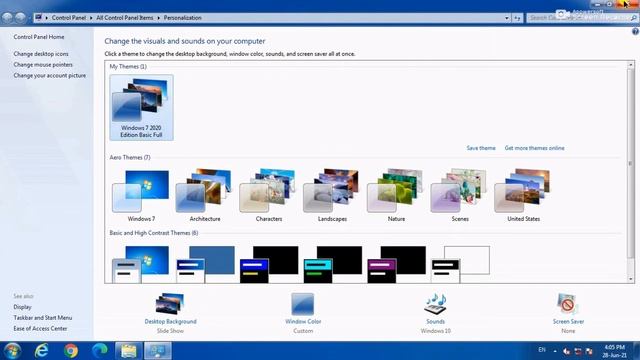Apply the Nature theme
The width and height of the screenshot is (640, 360).
click(x=396, y=196)
